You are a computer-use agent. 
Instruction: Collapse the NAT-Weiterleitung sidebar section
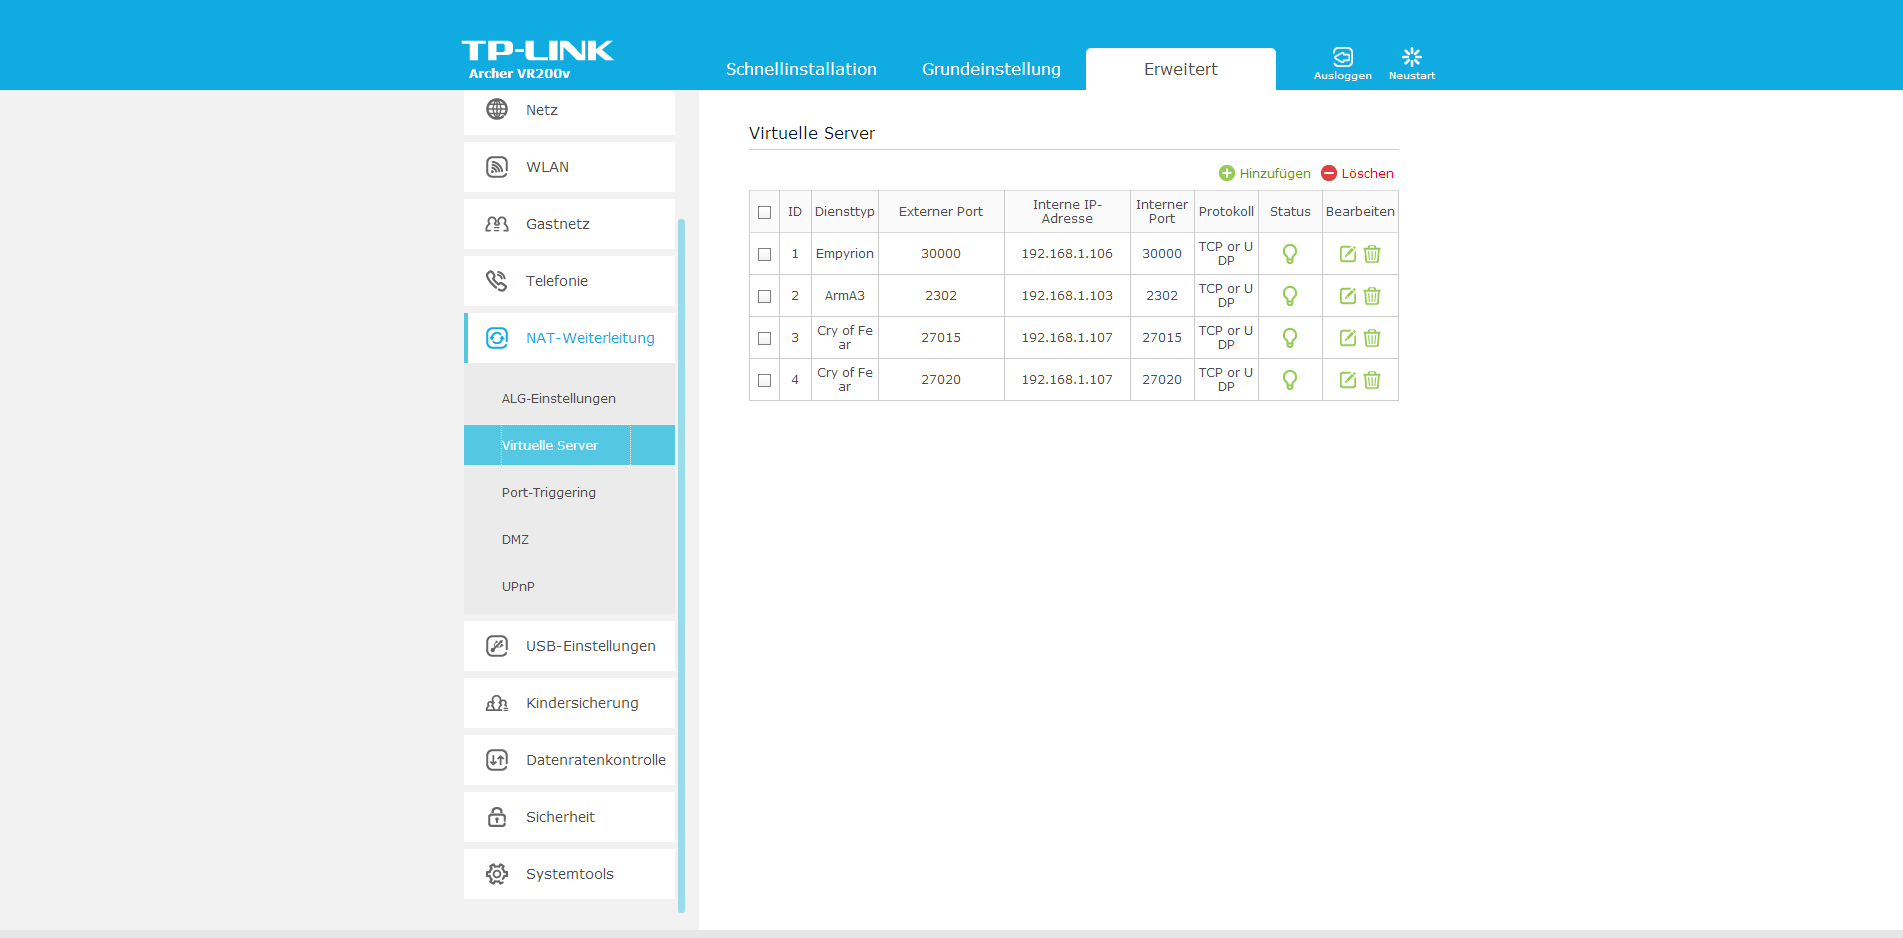[x=589, y=338]
